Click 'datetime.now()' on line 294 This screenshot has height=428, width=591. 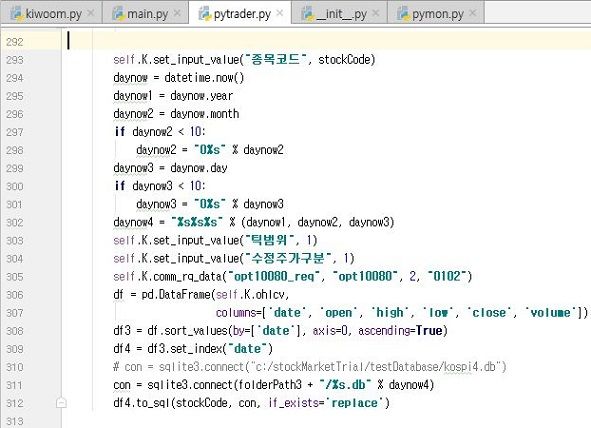[204, 78]
